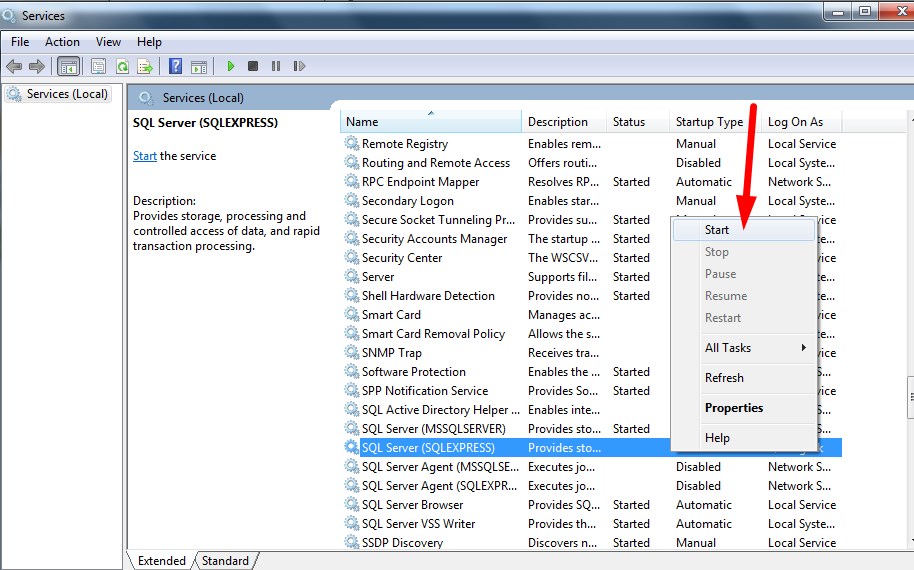The image size is (914, 570).
Task: Click the gear icon beside Software Protection
Action: click(x=351, y=371)
